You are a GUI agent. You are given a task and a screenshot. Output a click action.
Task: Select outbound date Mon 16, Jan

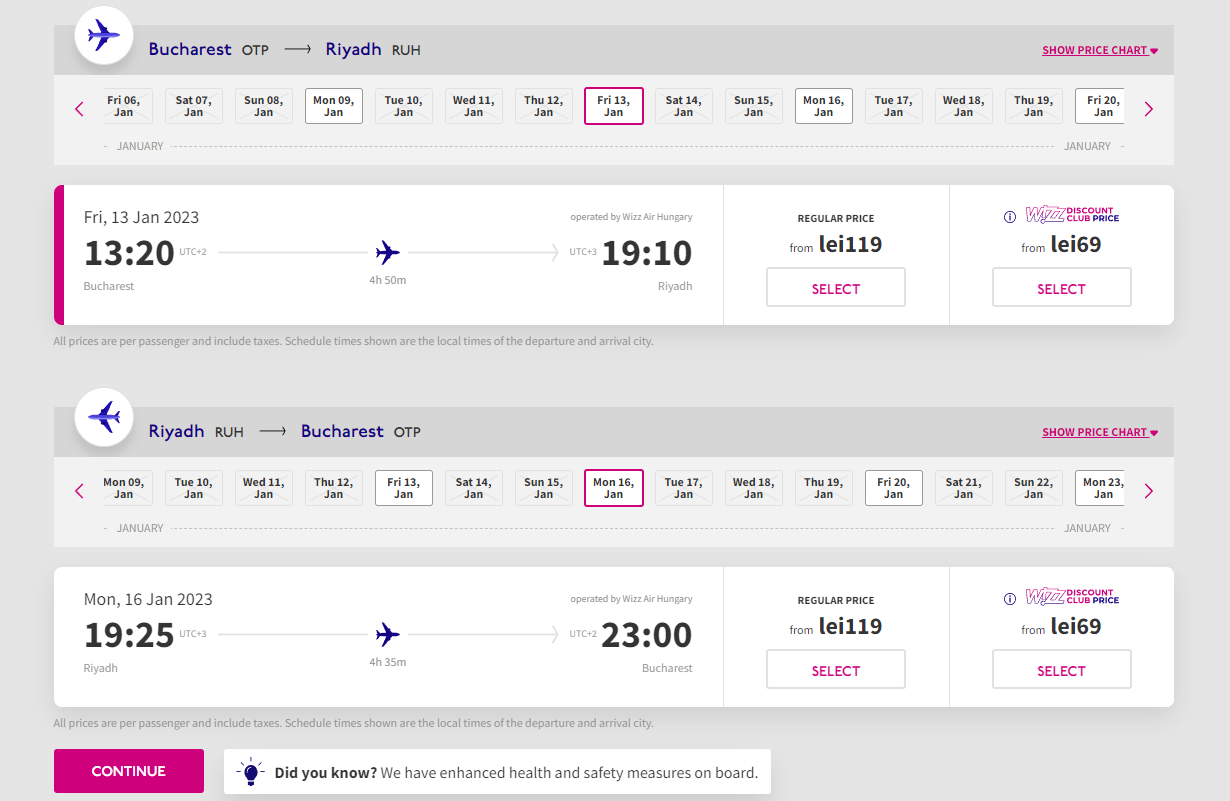pos(824,106)
